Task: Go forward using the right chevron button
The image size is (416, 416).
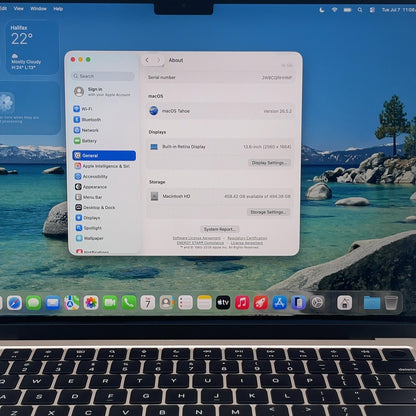Action: tap(159, 60)
